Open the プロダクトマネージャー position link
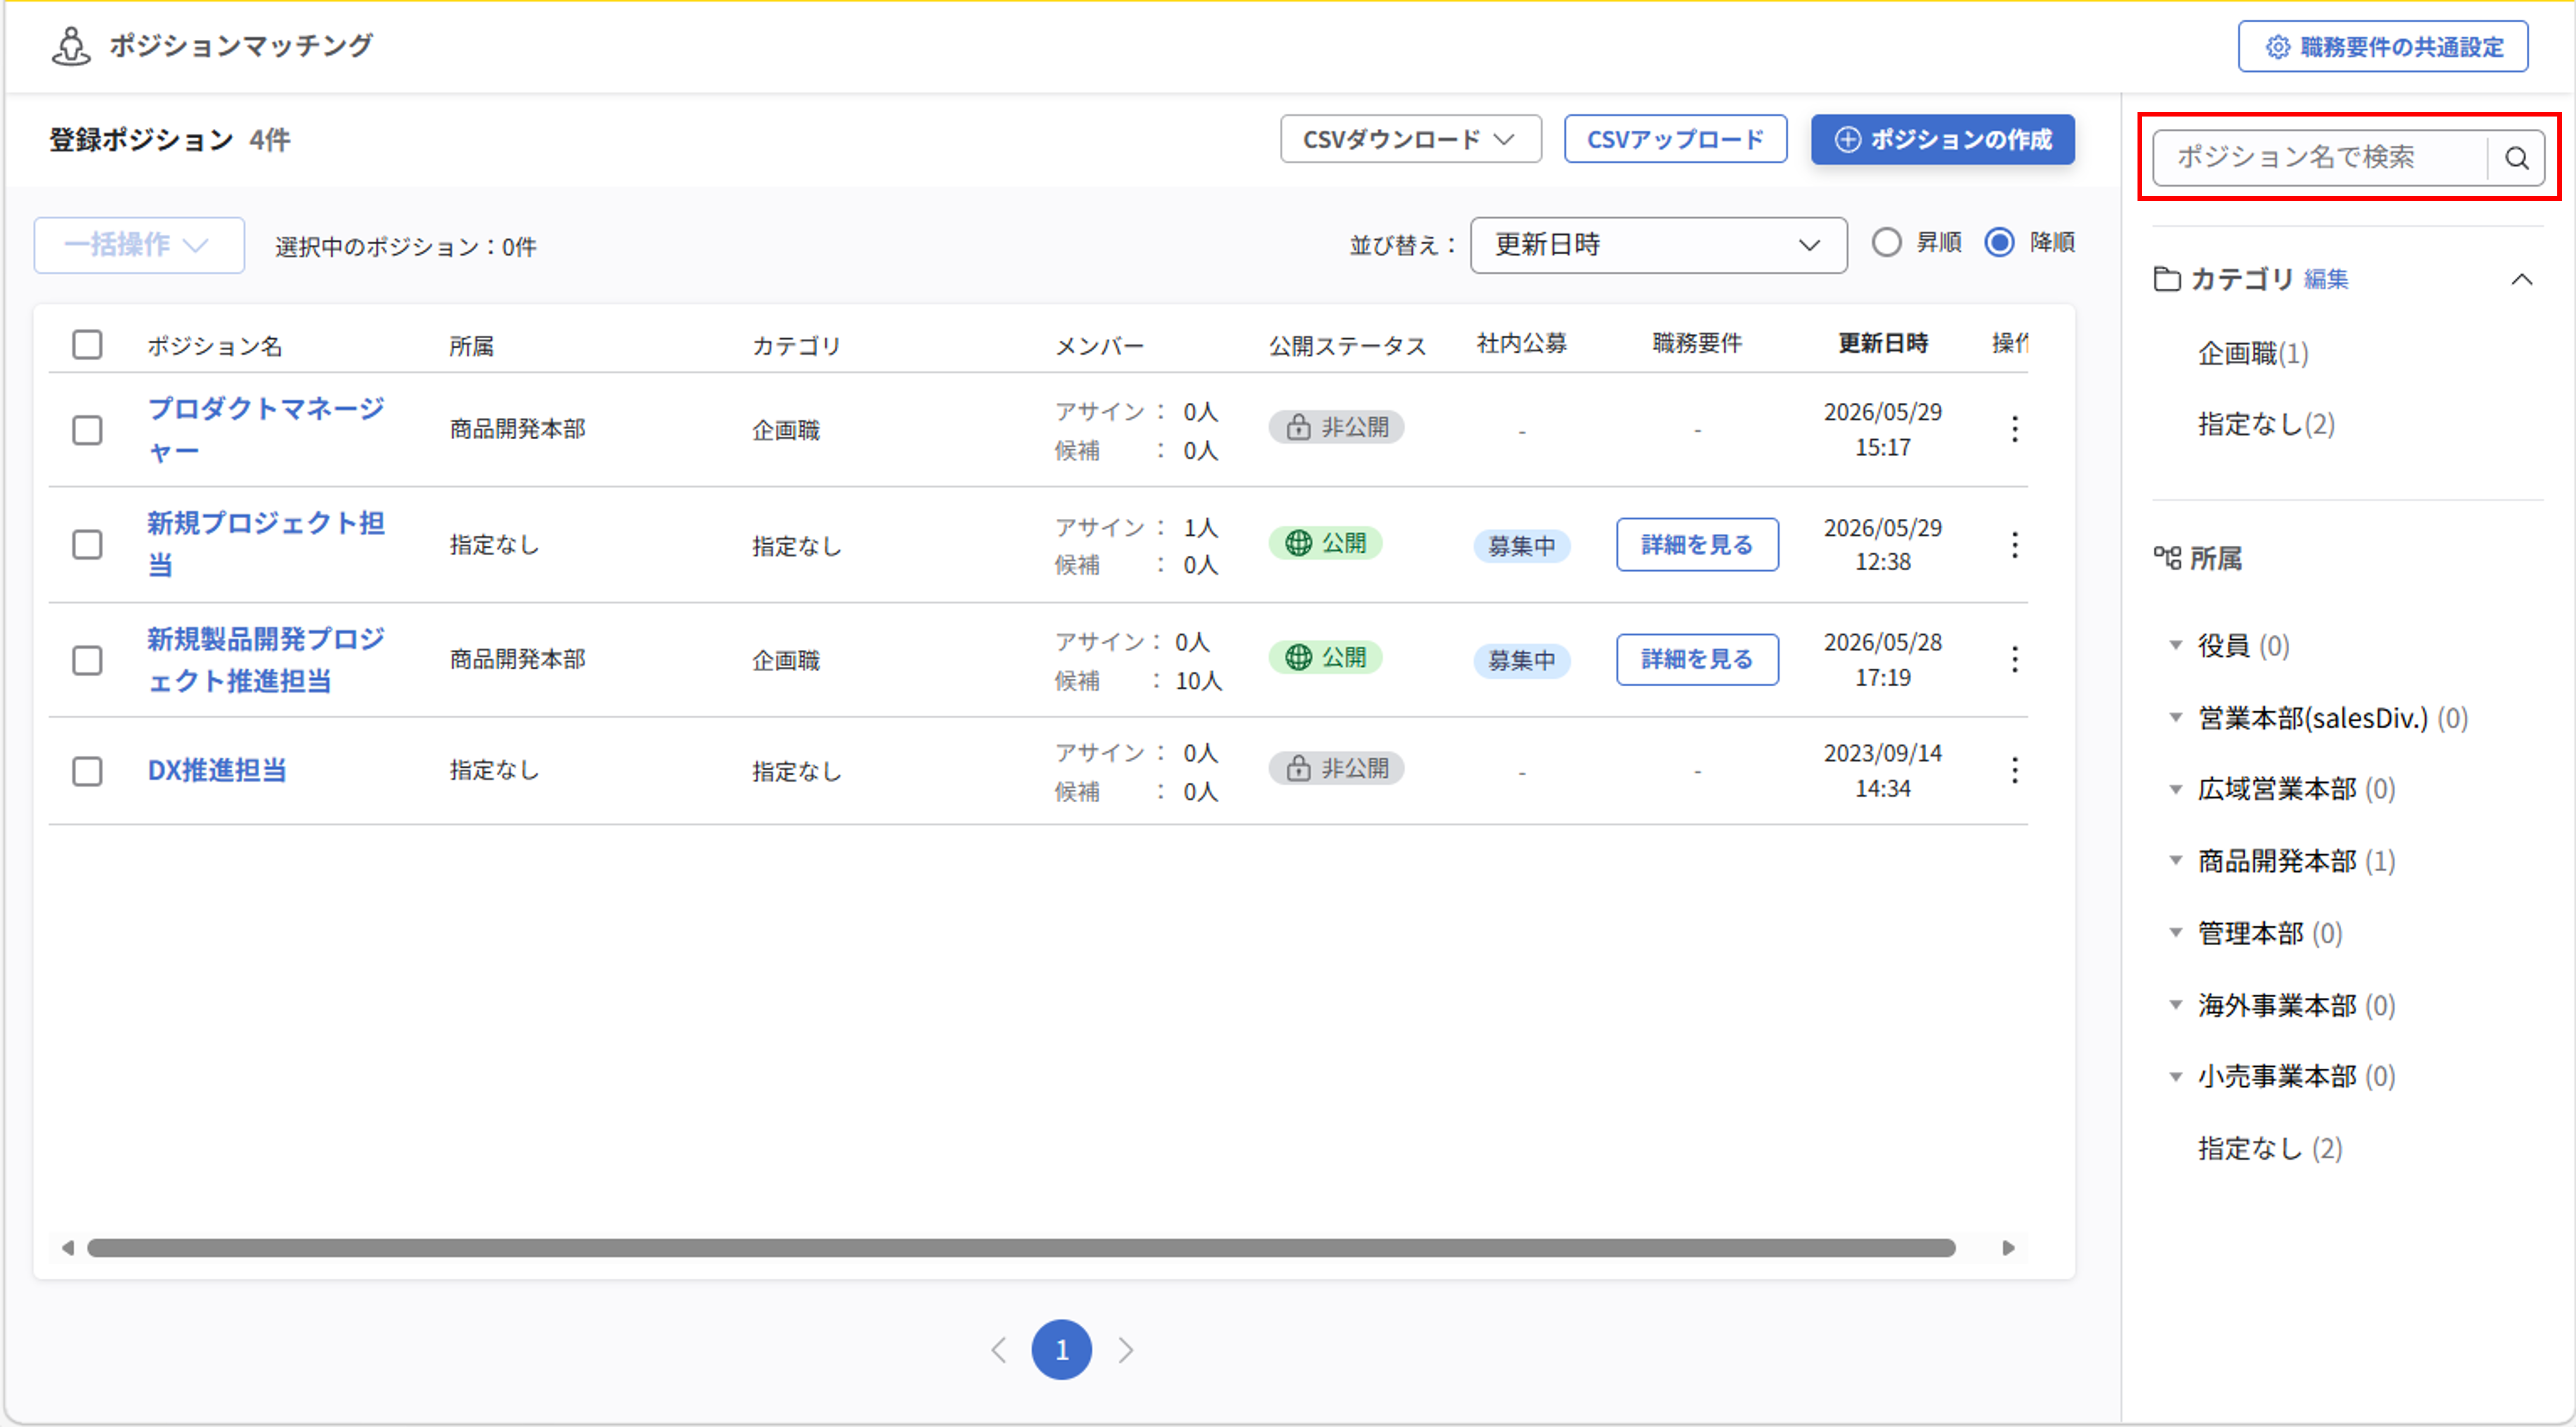 coord(265,430)
